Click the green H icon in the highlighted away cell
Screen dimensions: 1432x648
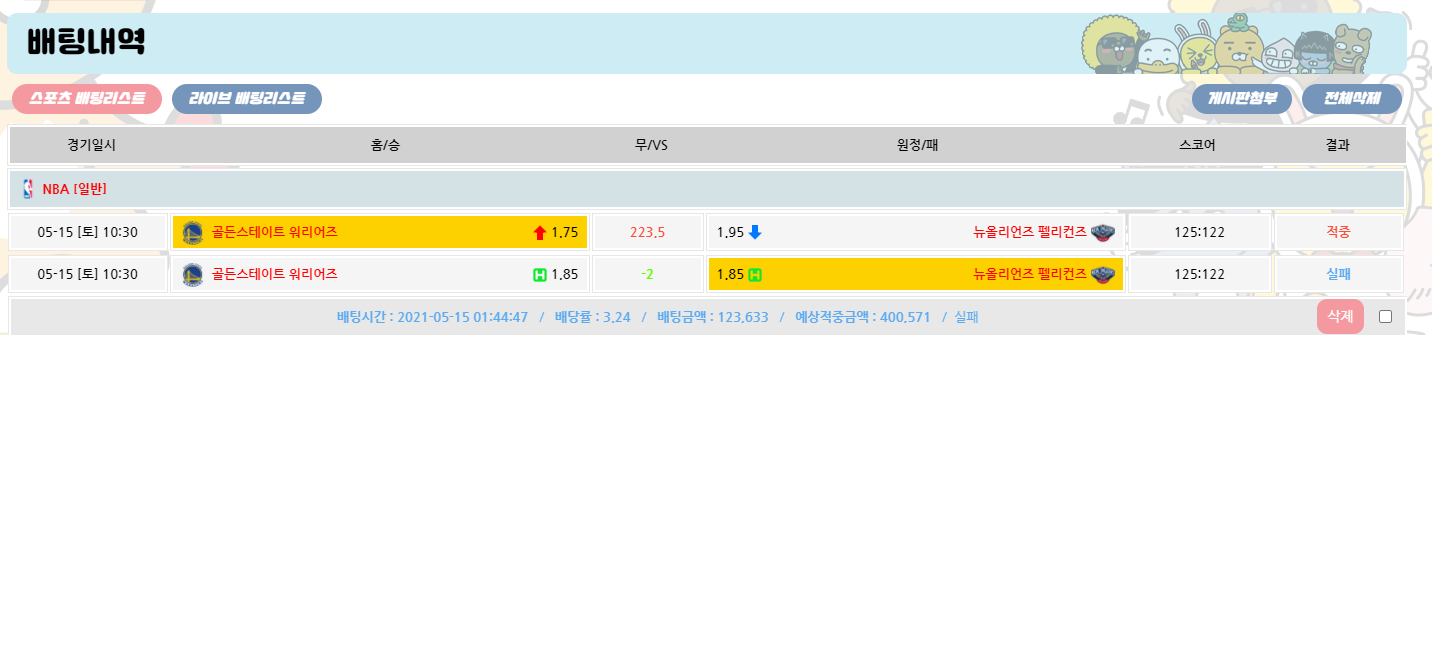755,274
